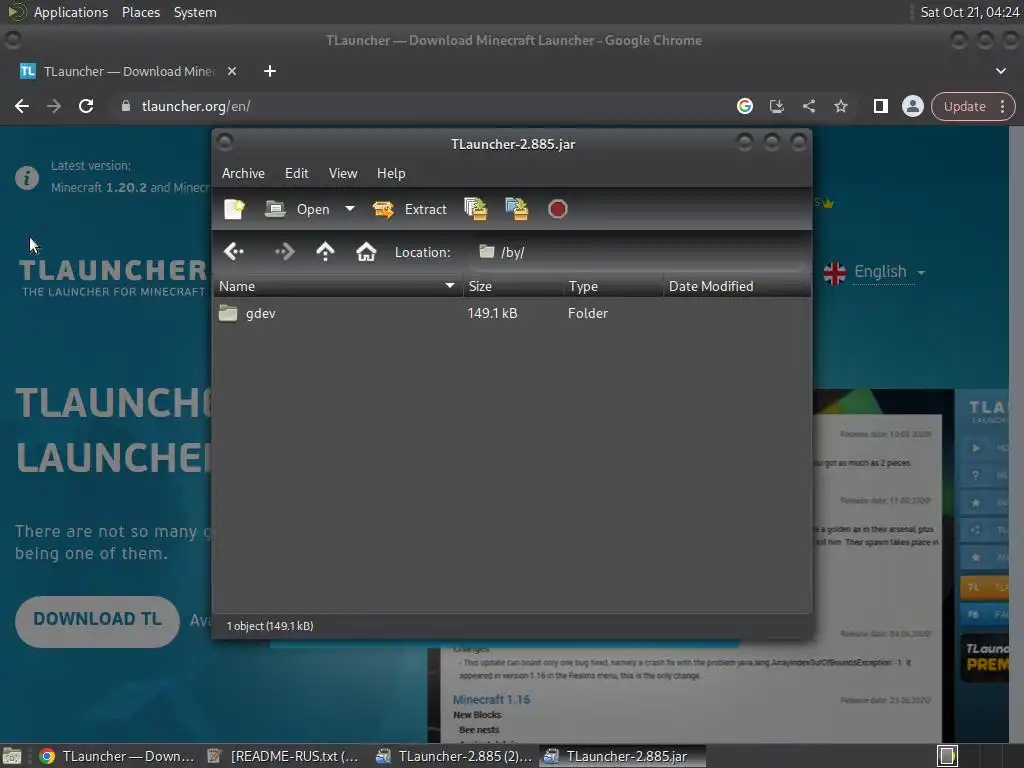The width and height of the screenshot is (1024, 768).
Task: Add a folder to archive icon
Action: (517, 209)
